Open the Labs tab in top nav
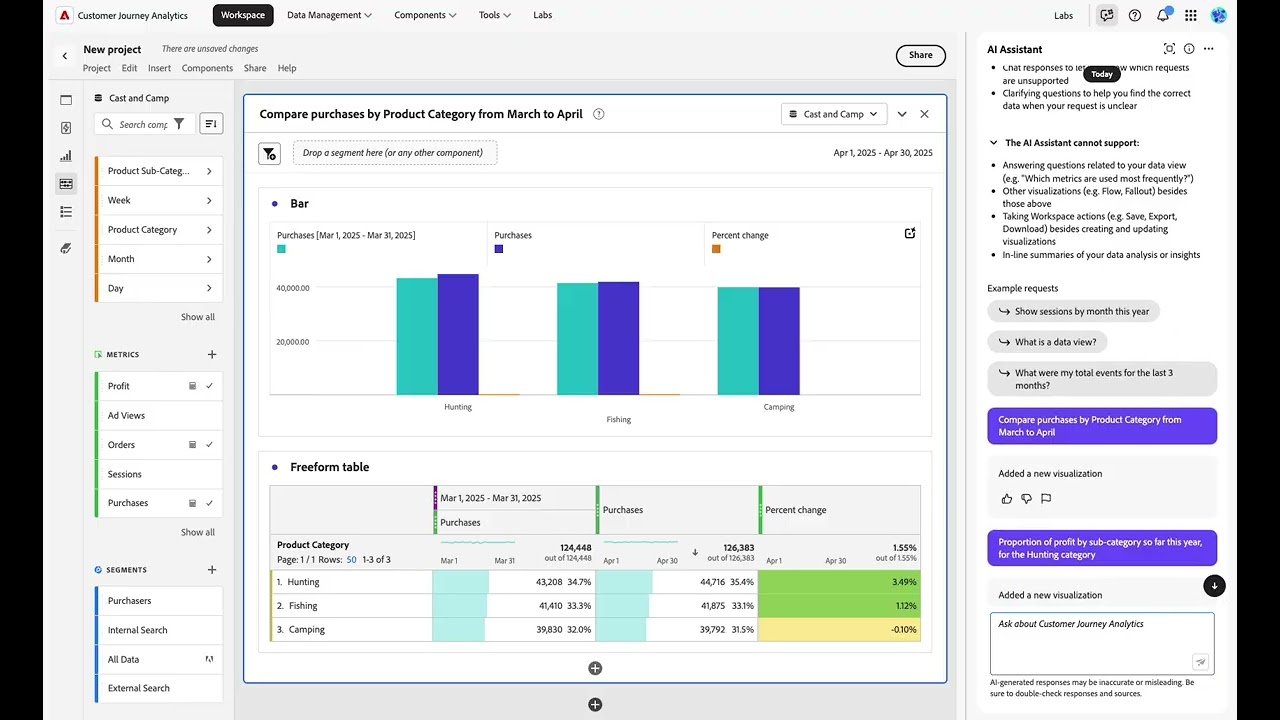The width and height of the screenshot is (1280, 720). tap(542, 15)
